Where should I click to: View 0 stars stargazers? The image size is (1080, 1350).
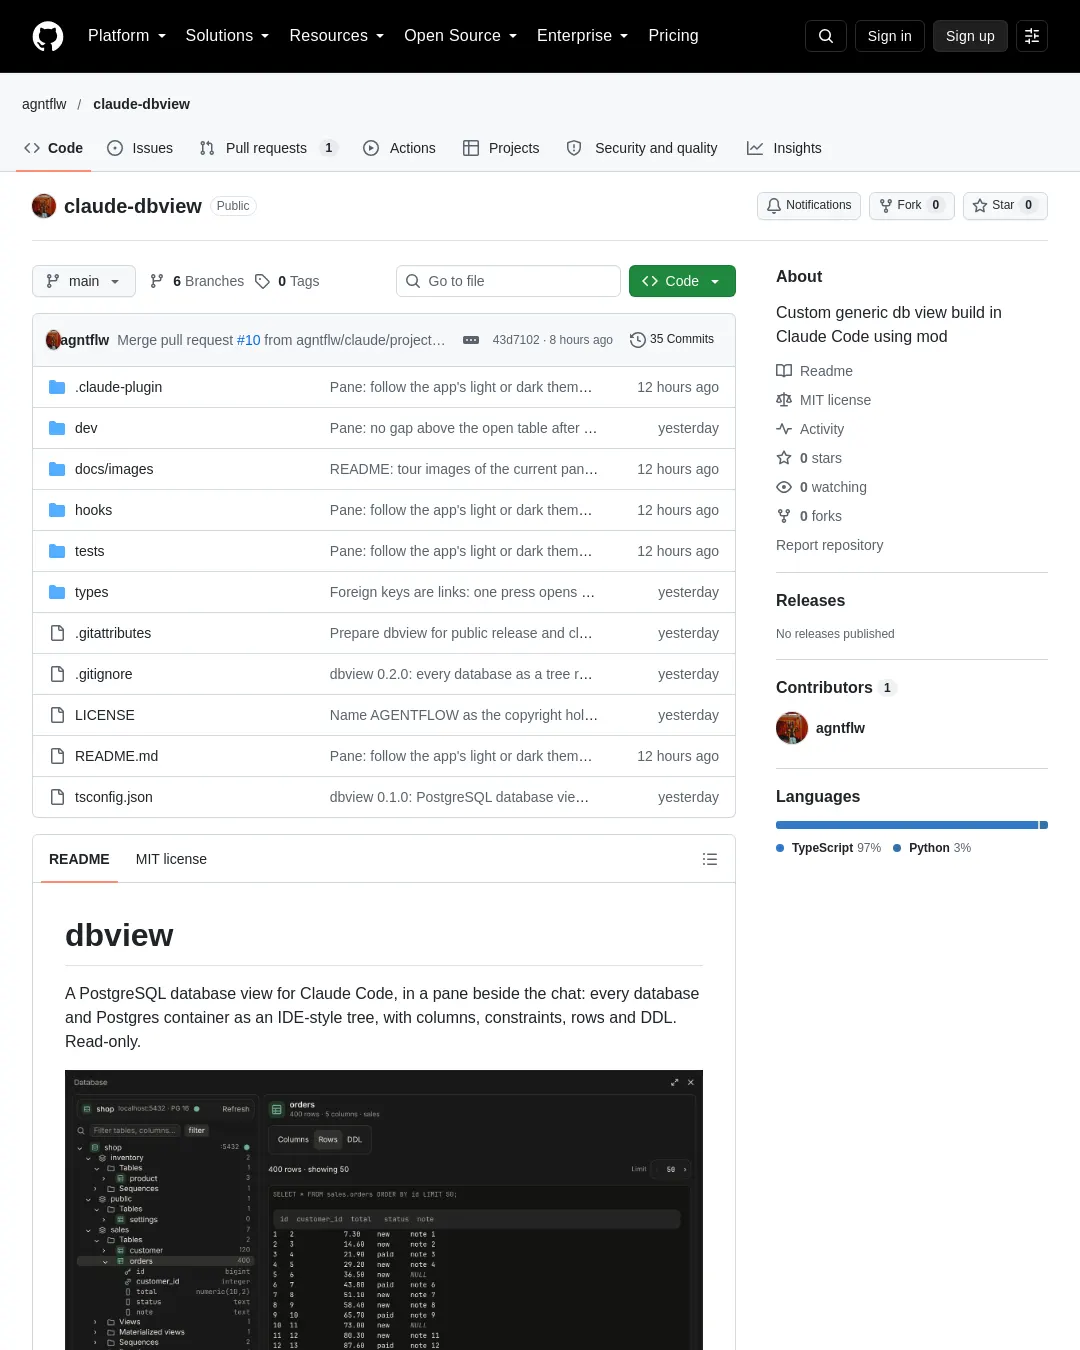(x=809, y=458)
